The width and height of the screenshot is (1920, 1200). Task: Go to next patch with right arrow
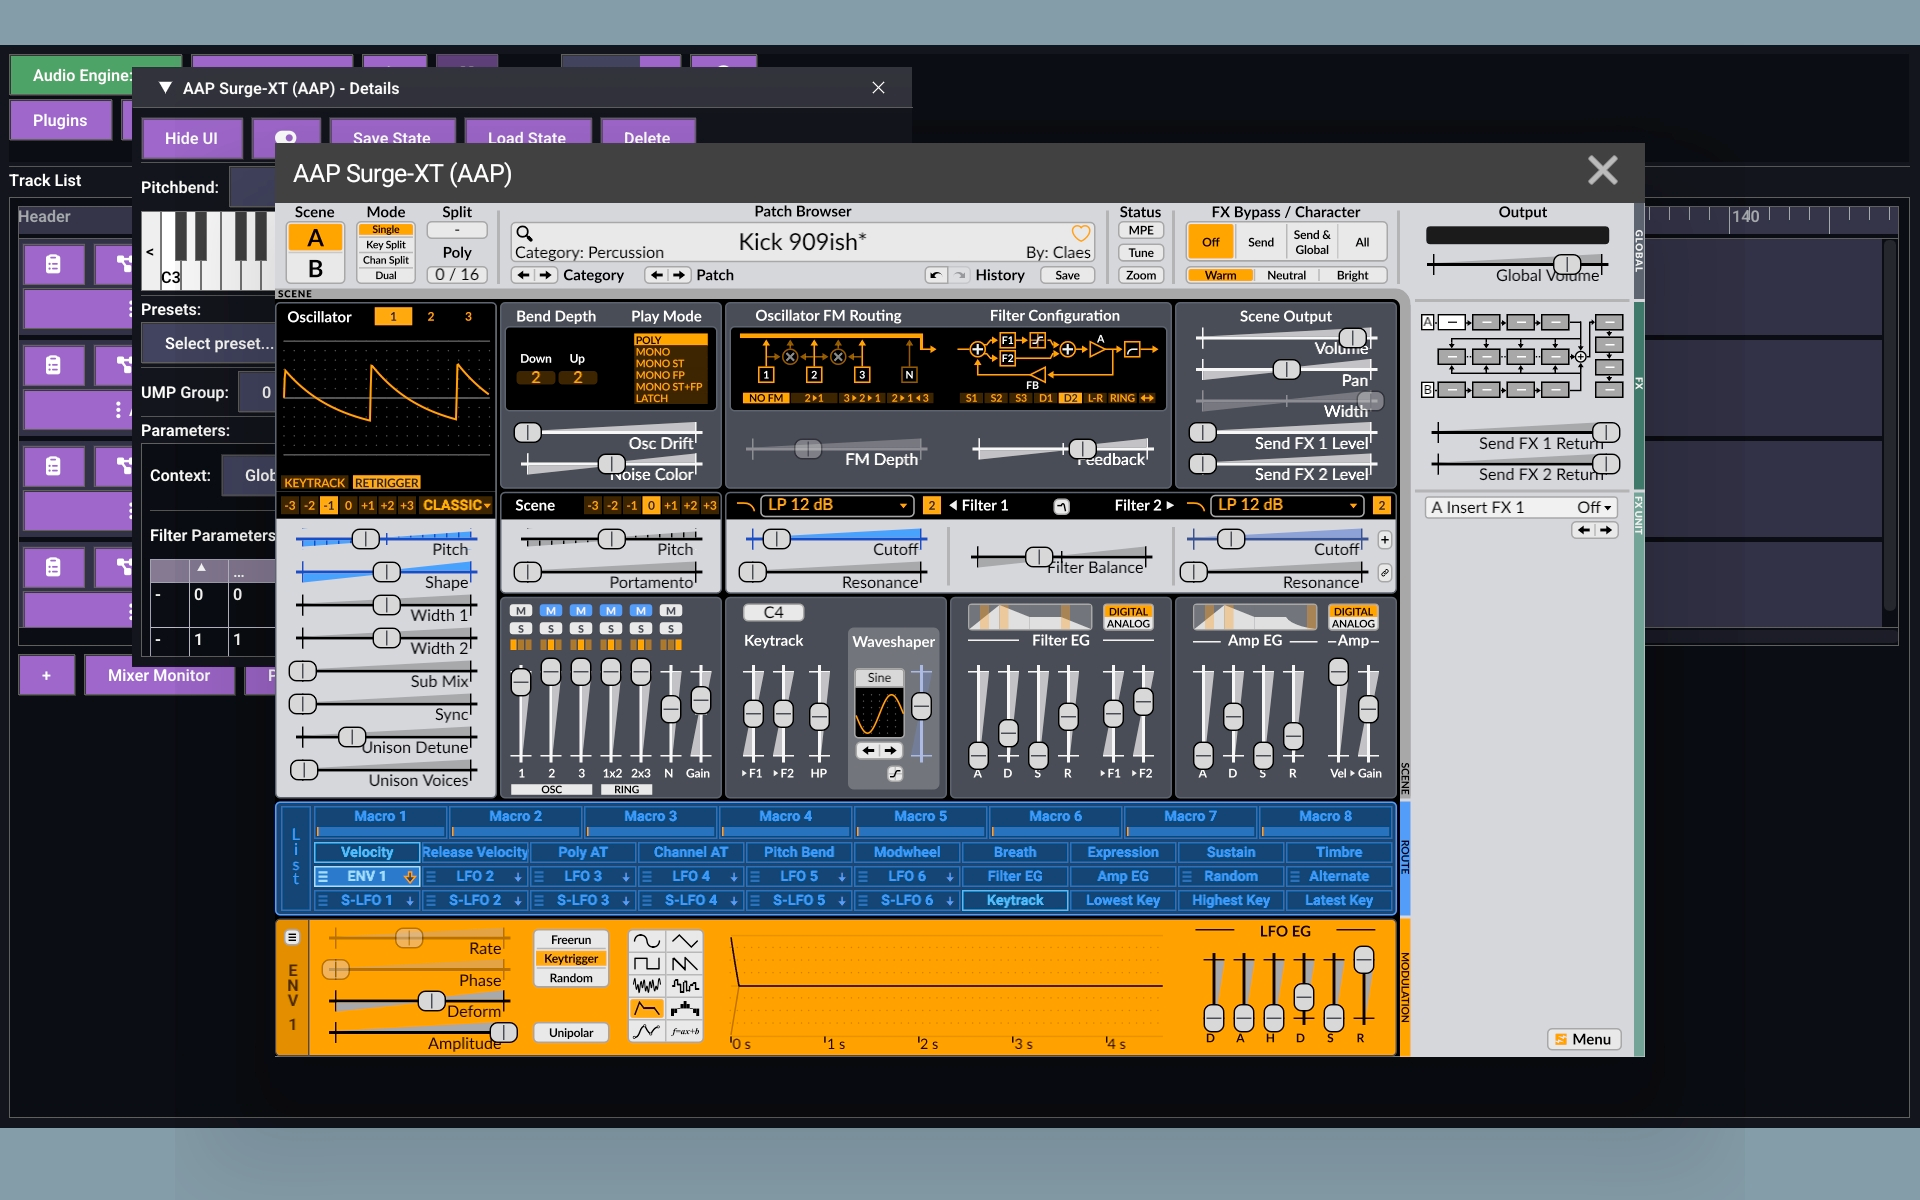(x=679, y=275)
